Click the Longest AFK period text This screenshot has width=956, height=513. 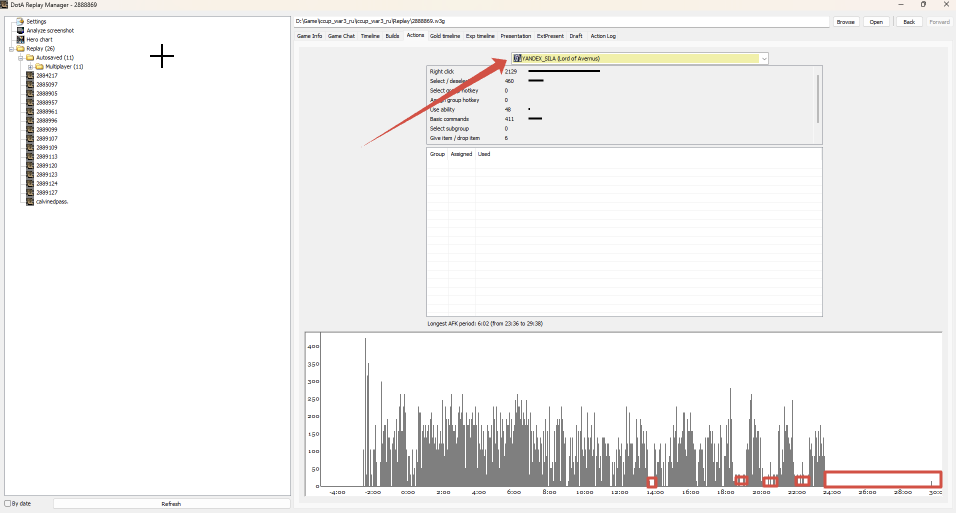485,324
